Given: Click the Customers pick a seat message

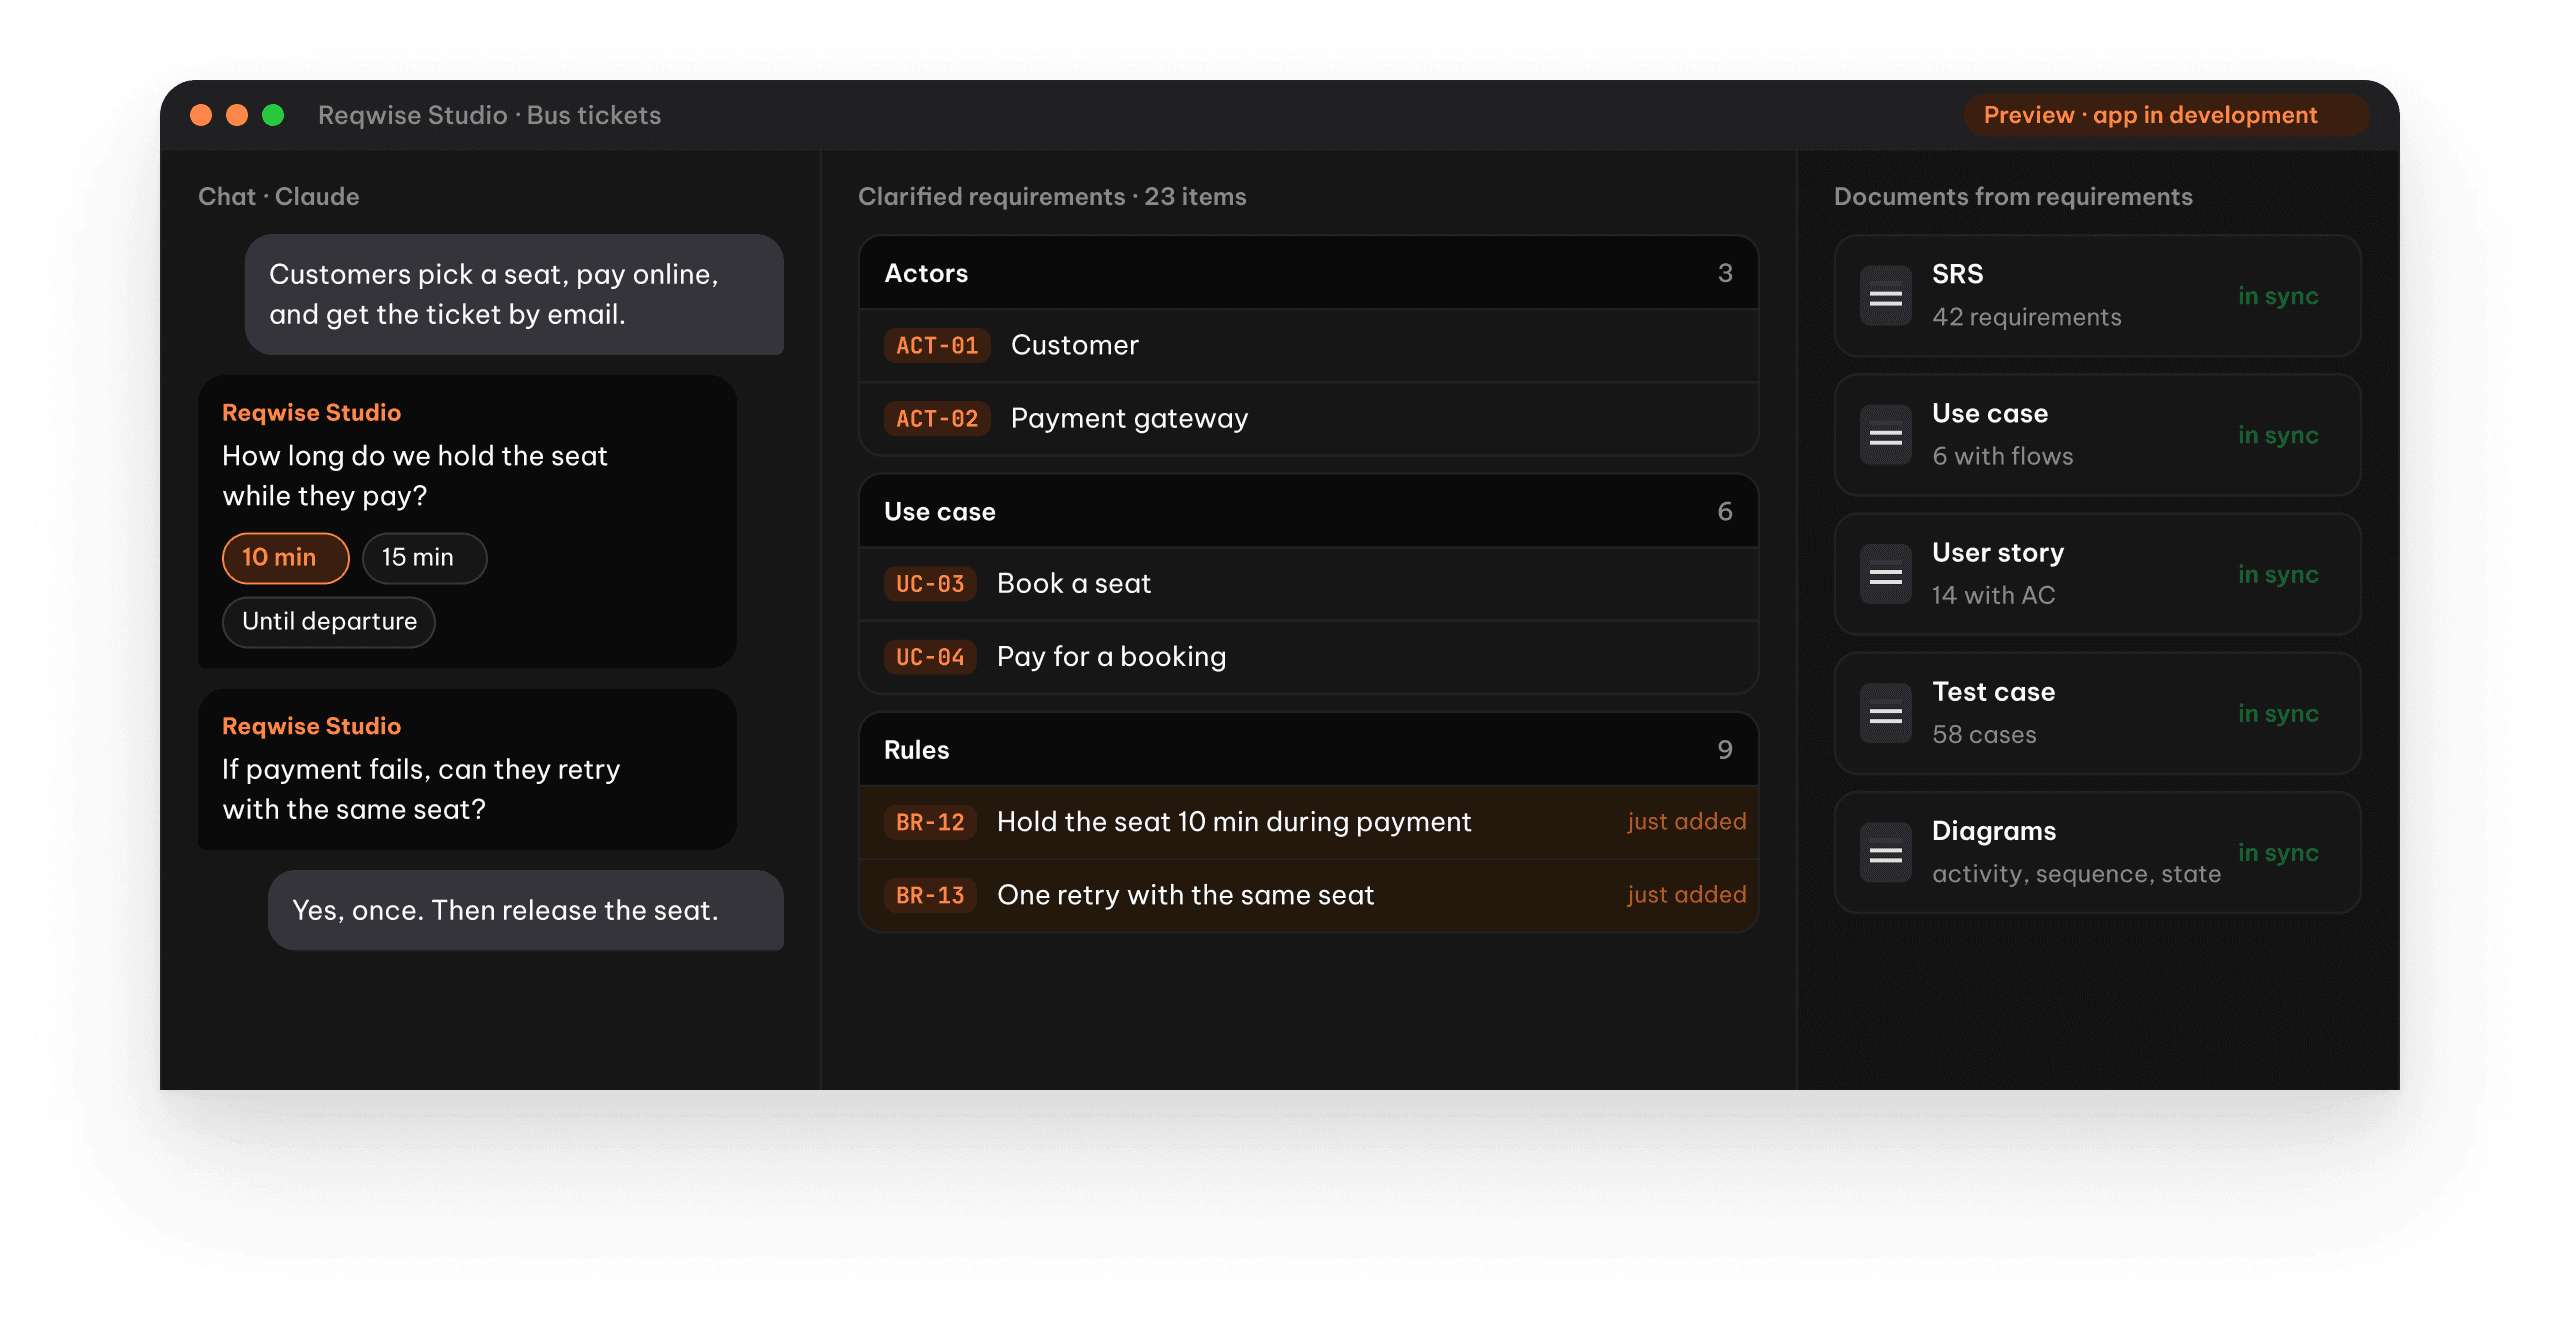Looking at the screenshot, I should coord(514,294).
